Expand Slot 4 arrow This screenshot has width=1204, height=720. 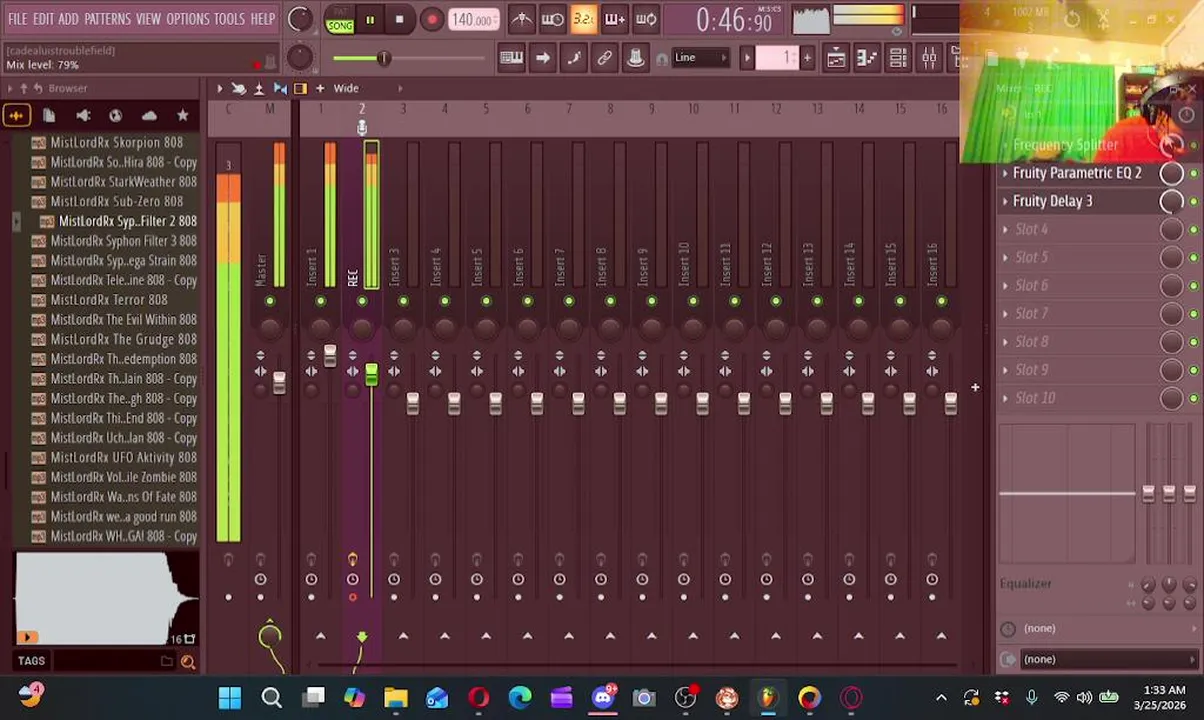coord(1006,230)
